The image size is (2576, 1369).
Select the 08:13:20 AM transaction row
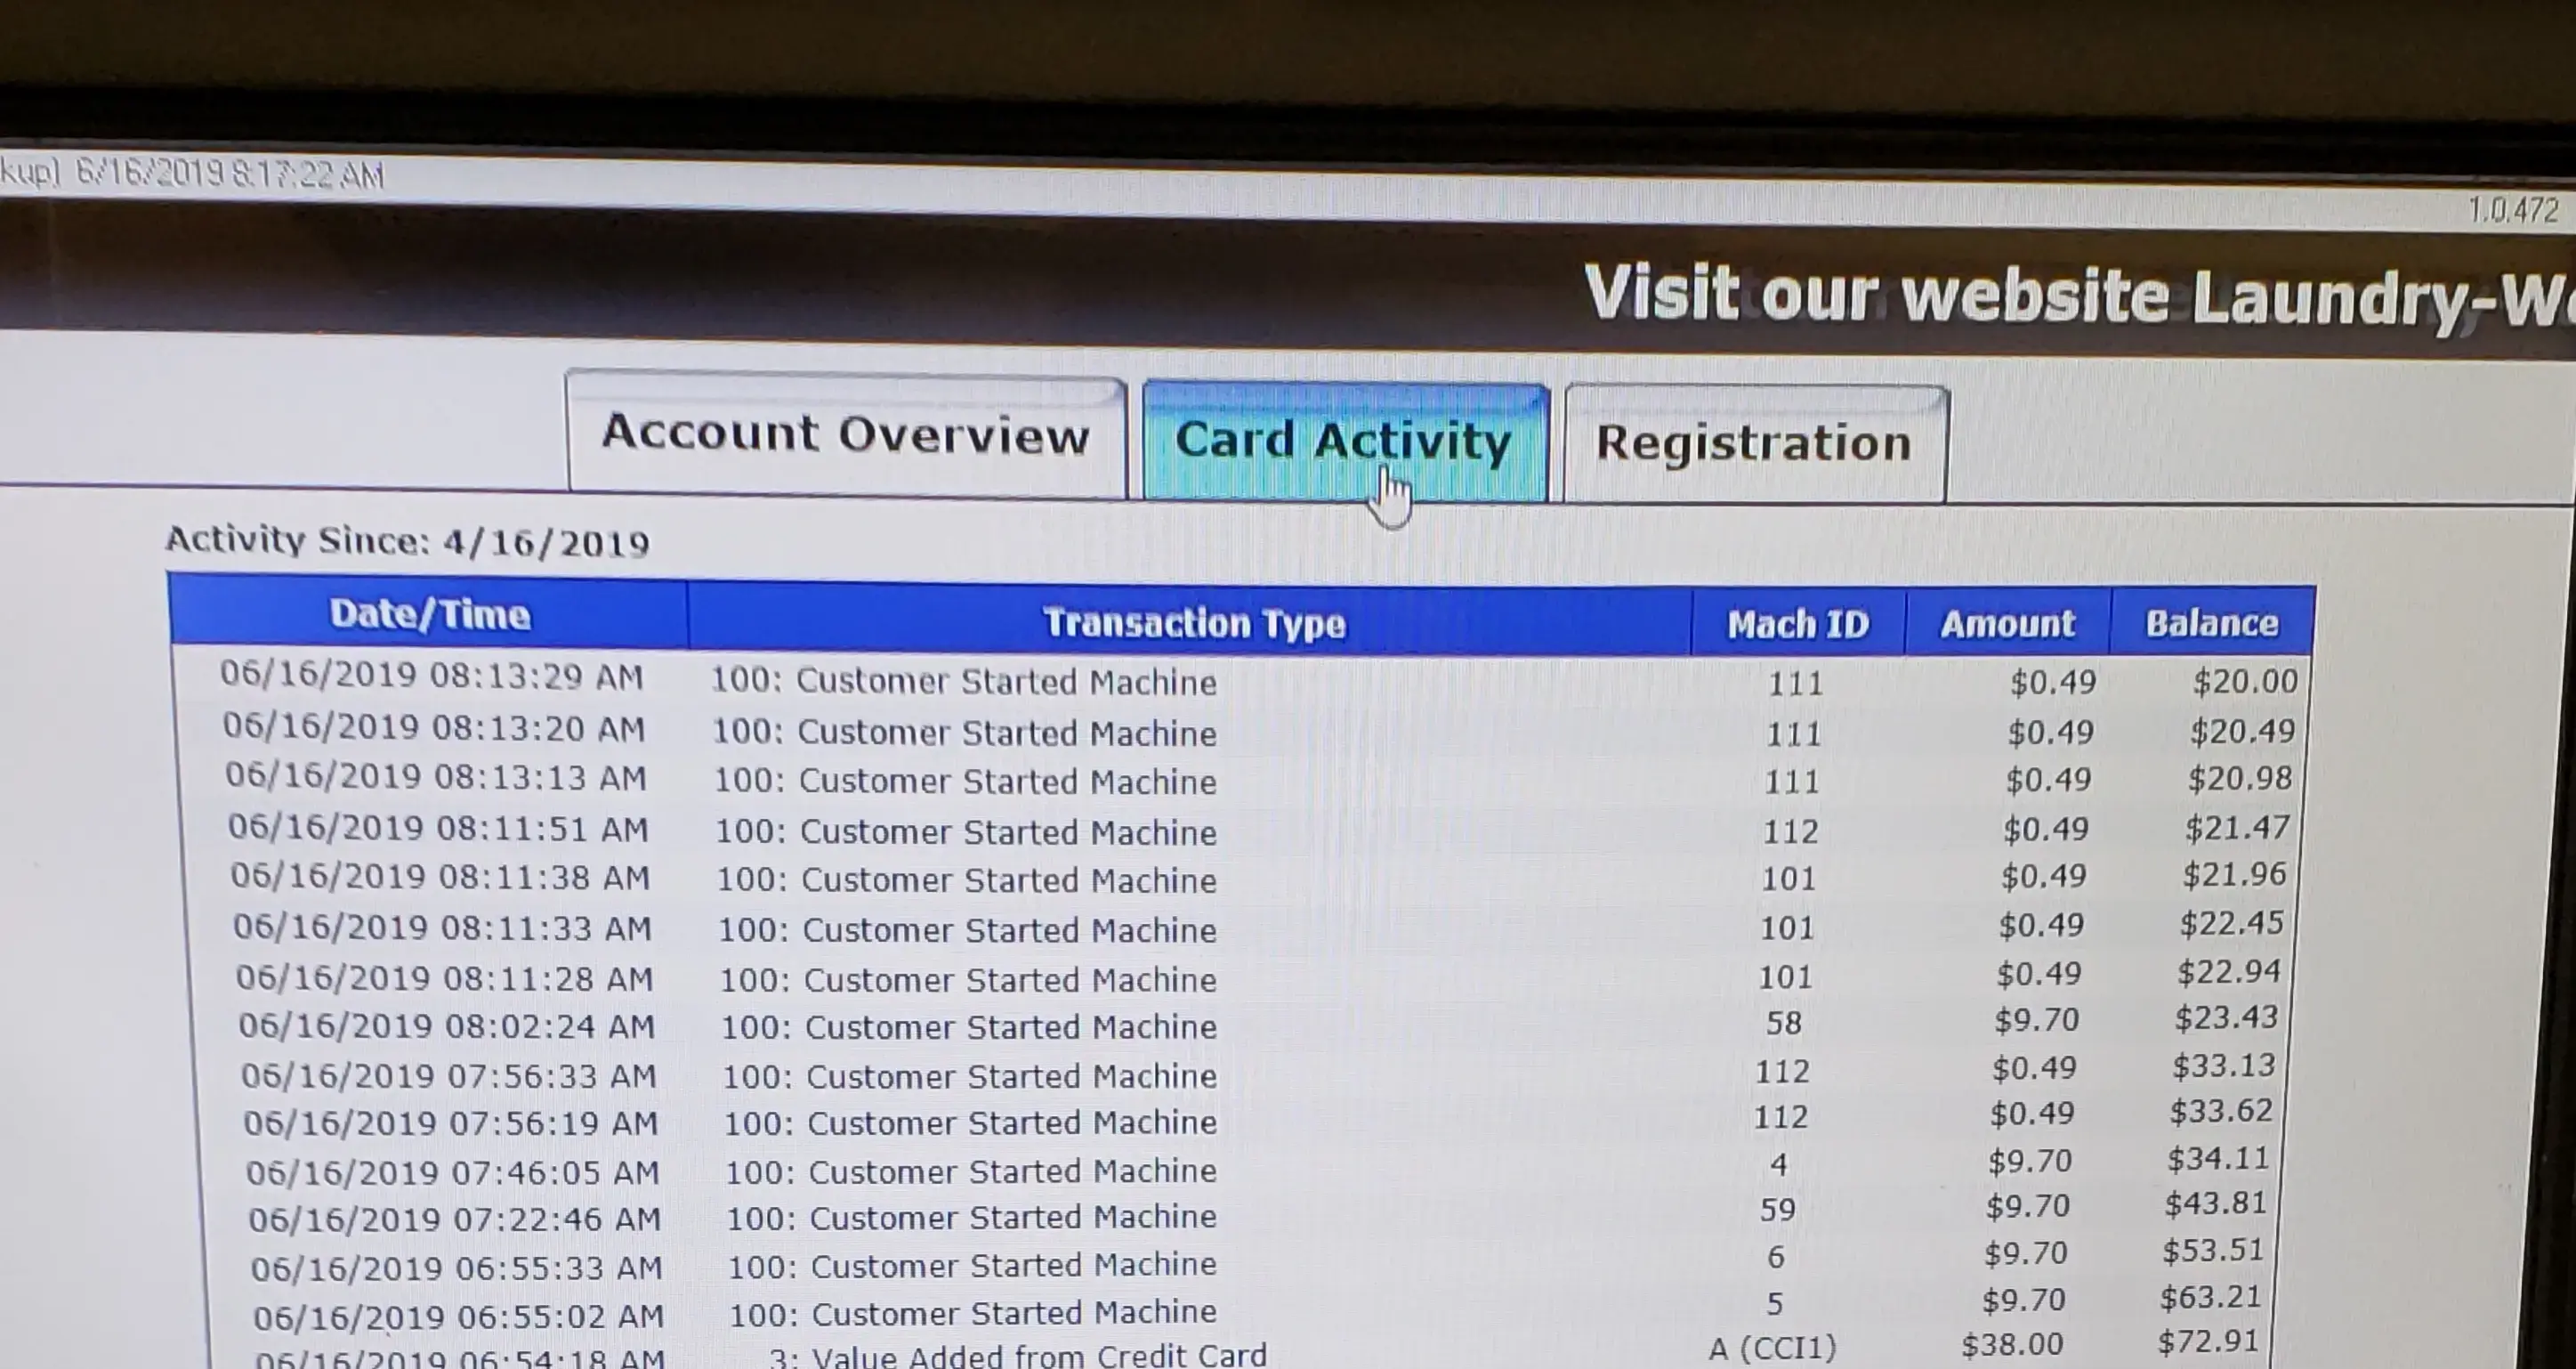click(x=963, y=733)
